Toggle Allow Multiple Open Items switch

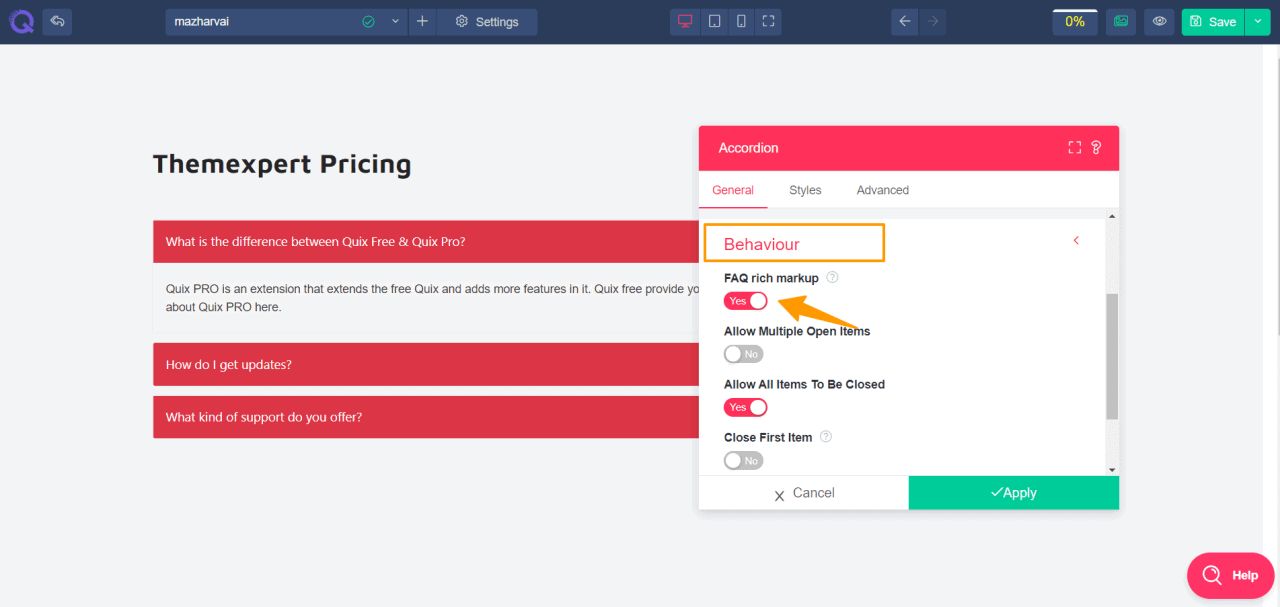pyautogui.click(x=743, y=354)
